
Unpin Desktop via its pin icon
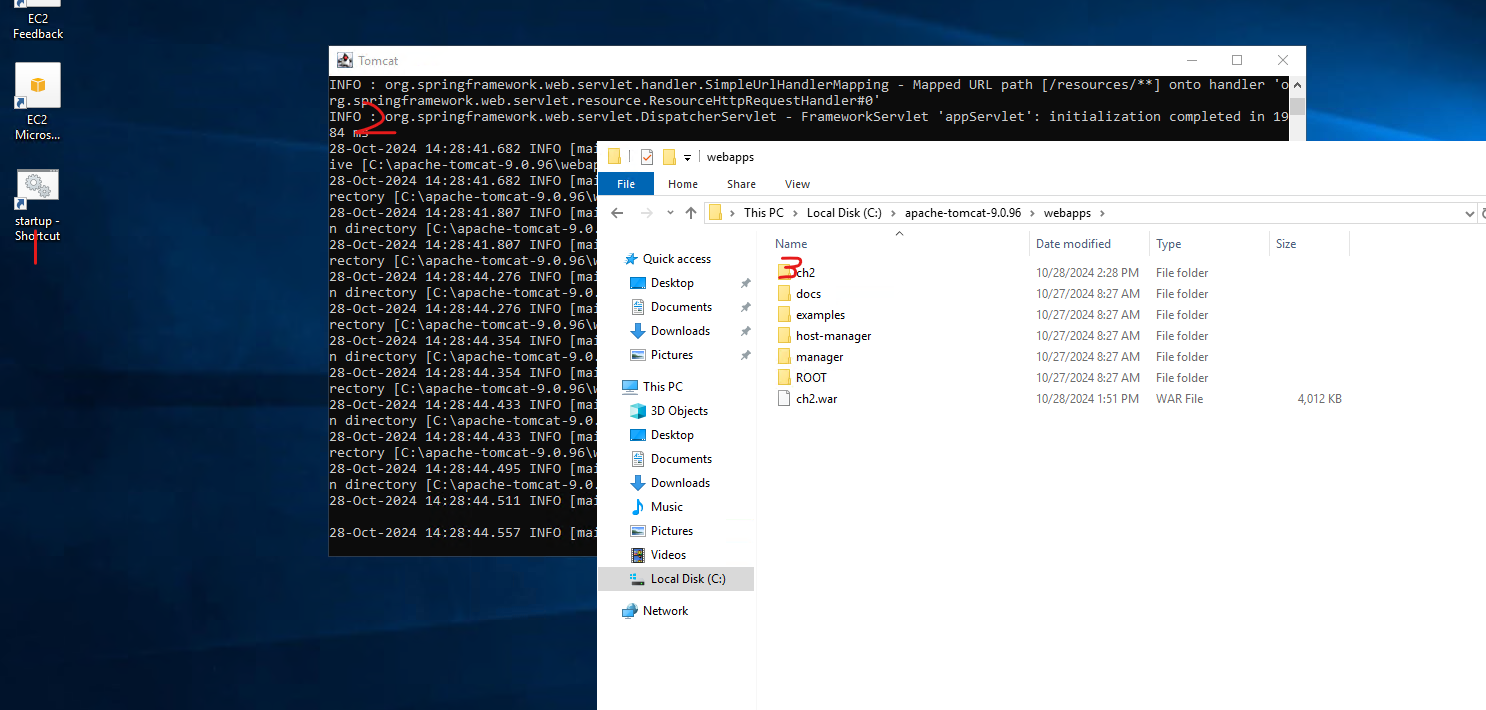click(745, 283)
